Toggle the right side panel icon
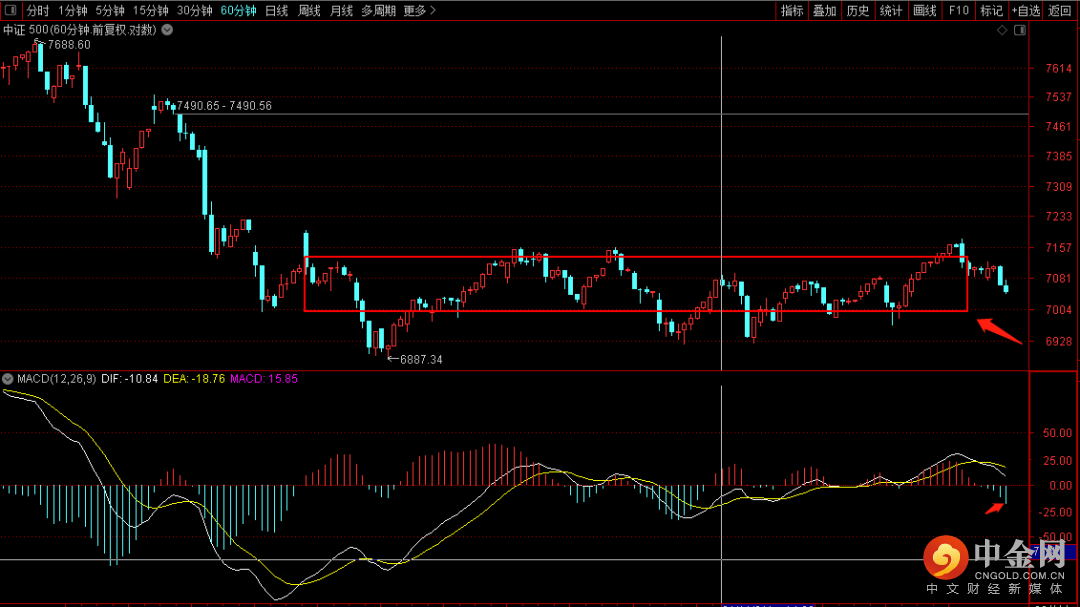Viewport: 1080px width, 607px height. (x=1020, y=31)
